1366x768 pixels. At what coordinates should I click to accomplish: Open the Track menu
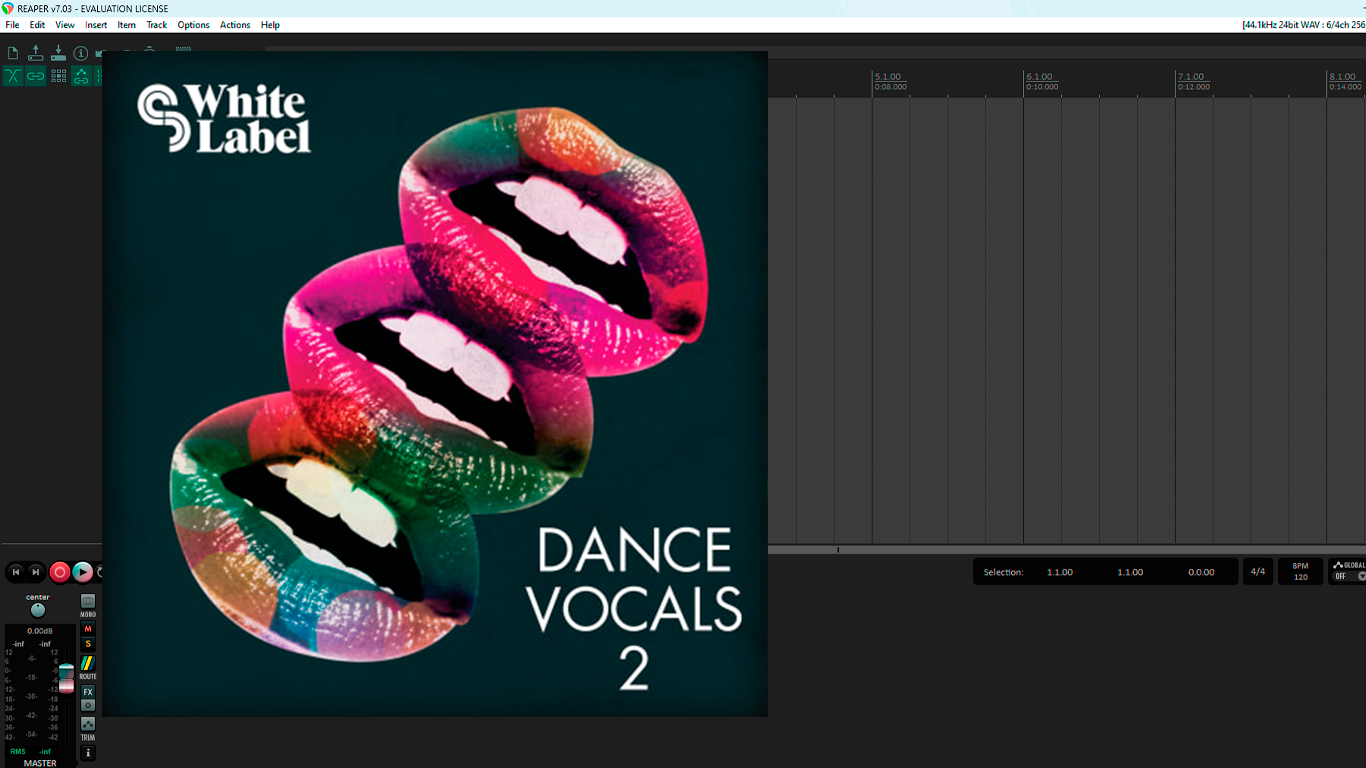[157, 25]
